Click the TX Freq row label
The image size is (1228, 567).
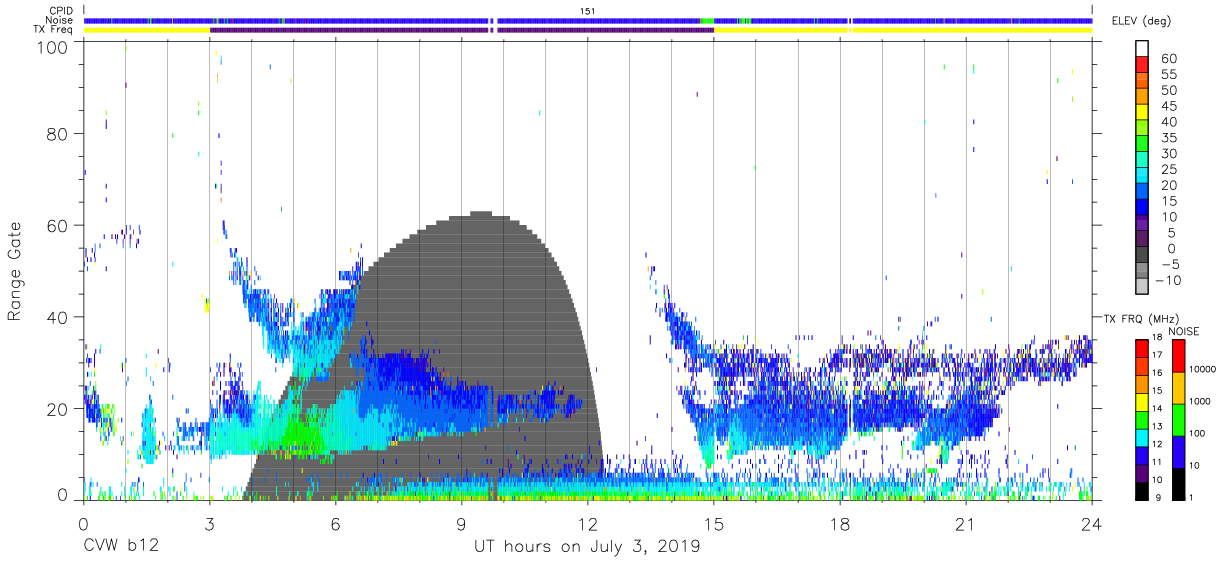coord(55,30)
